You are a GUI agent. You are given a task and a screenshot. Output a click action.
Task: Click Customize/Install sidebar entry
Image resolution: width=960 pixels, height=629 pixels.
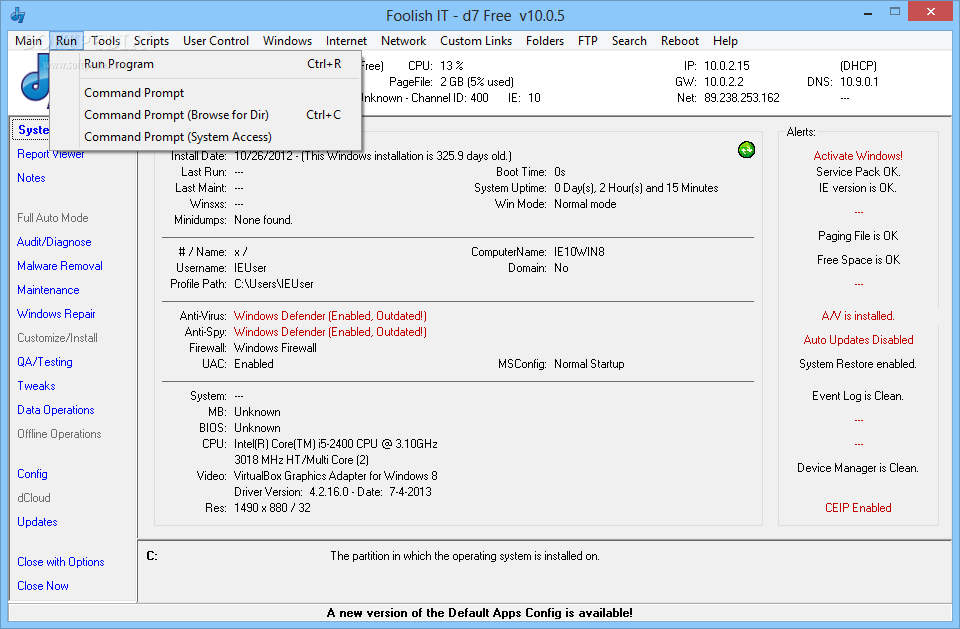coord(57,337)
